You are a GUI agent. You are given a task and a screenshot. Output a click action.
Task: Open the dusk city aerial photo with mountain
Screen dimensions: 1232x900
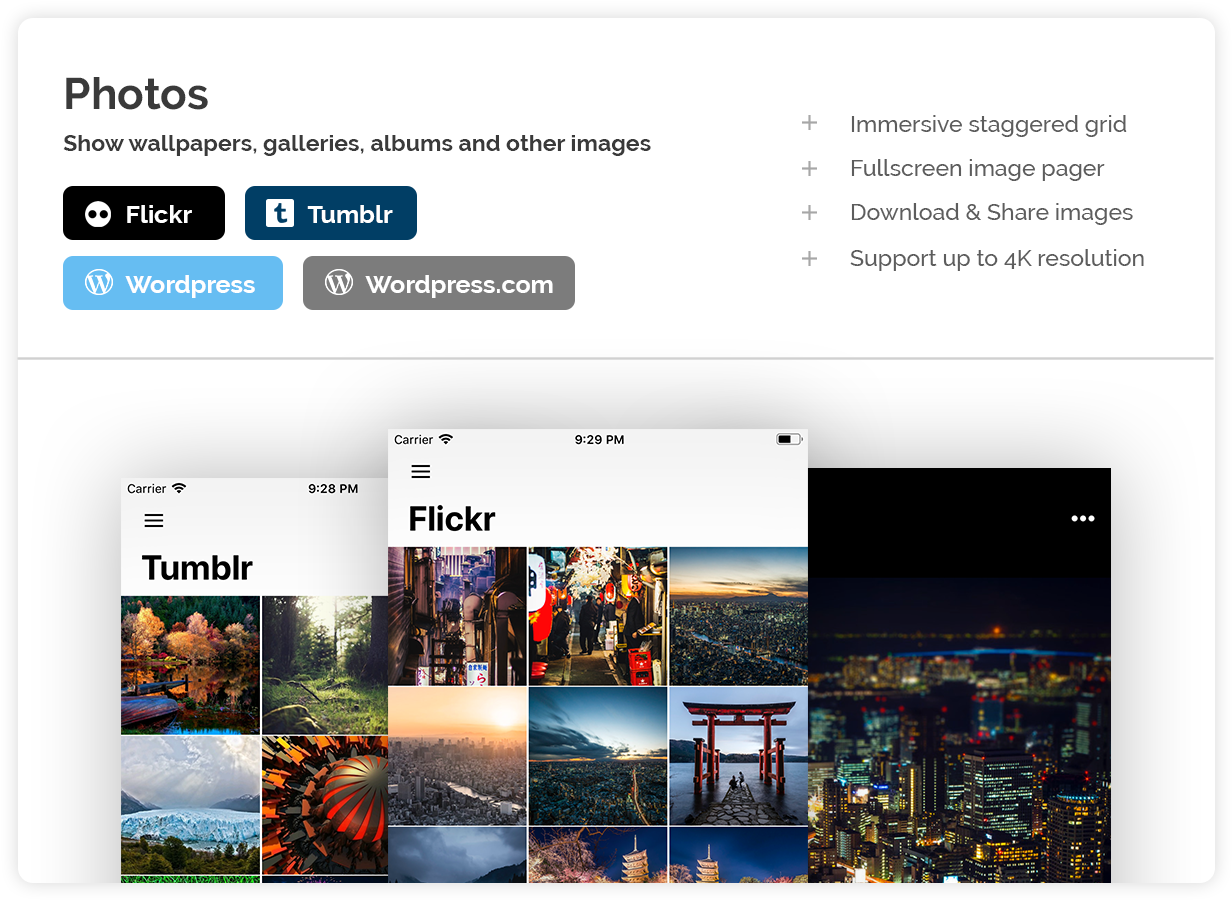(x=738, y=616)
